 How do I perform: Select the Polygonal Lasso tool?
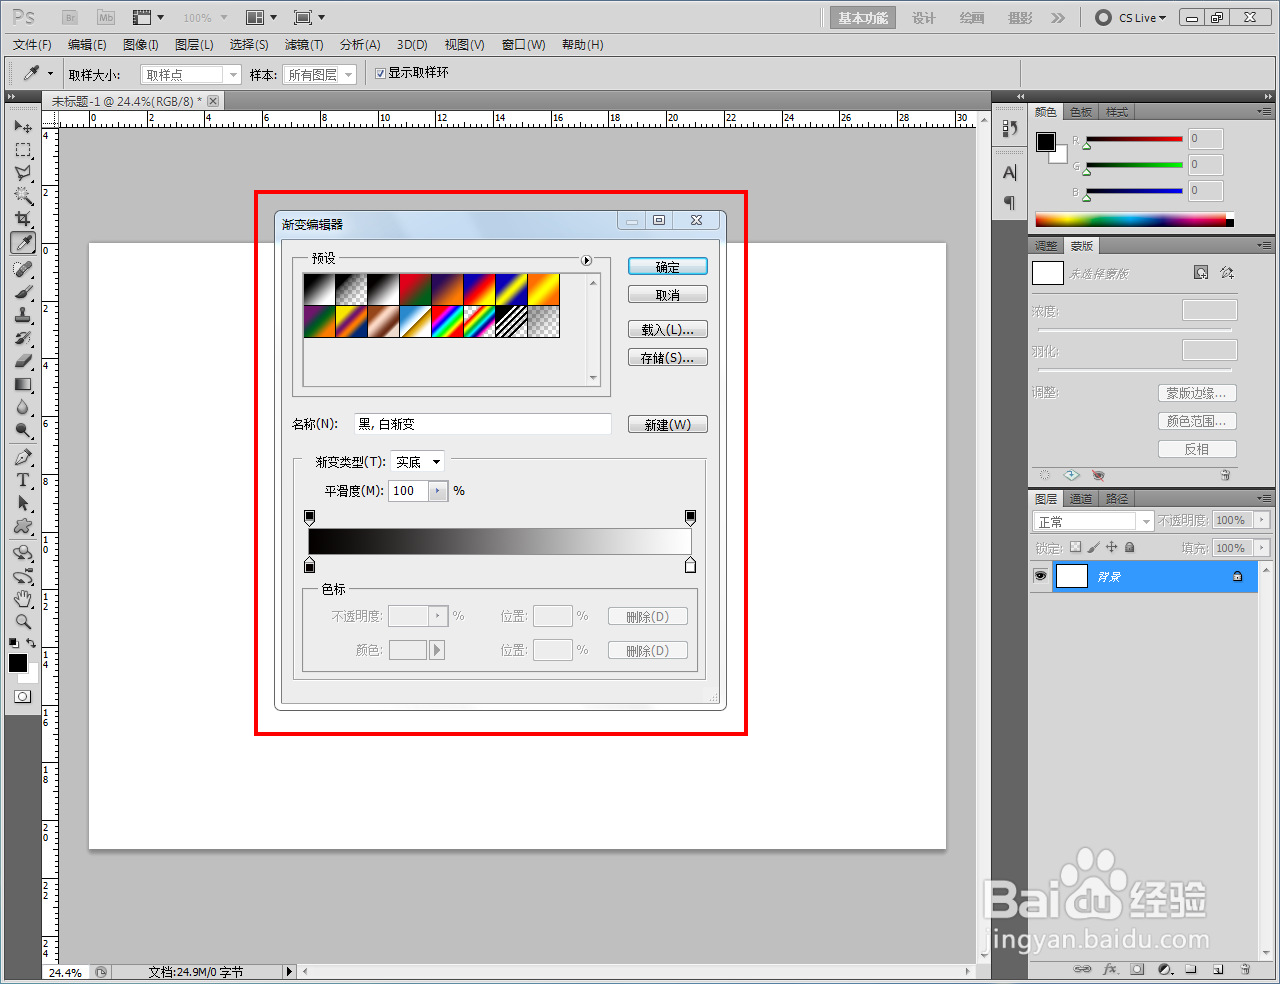click(23, 173)
